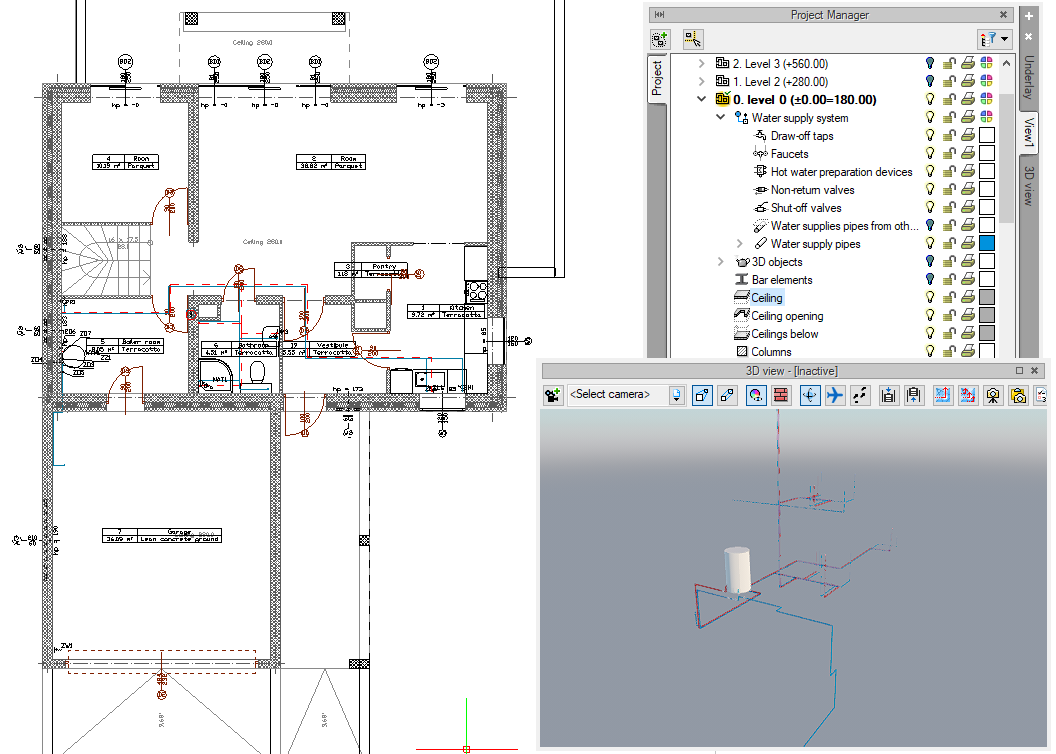Toggle the visibility bulb for Level 3

(x=930, y=63)
